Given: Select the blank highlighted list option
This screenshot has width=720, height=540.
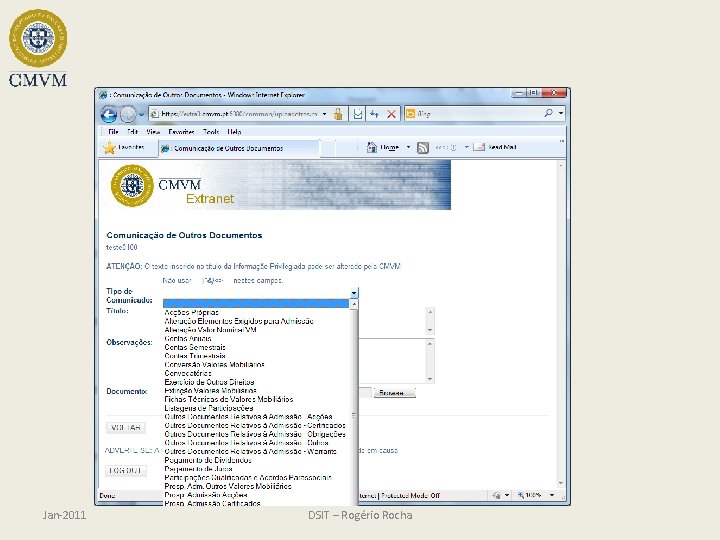Looking at the screenshot, I should tap(256, 304).
